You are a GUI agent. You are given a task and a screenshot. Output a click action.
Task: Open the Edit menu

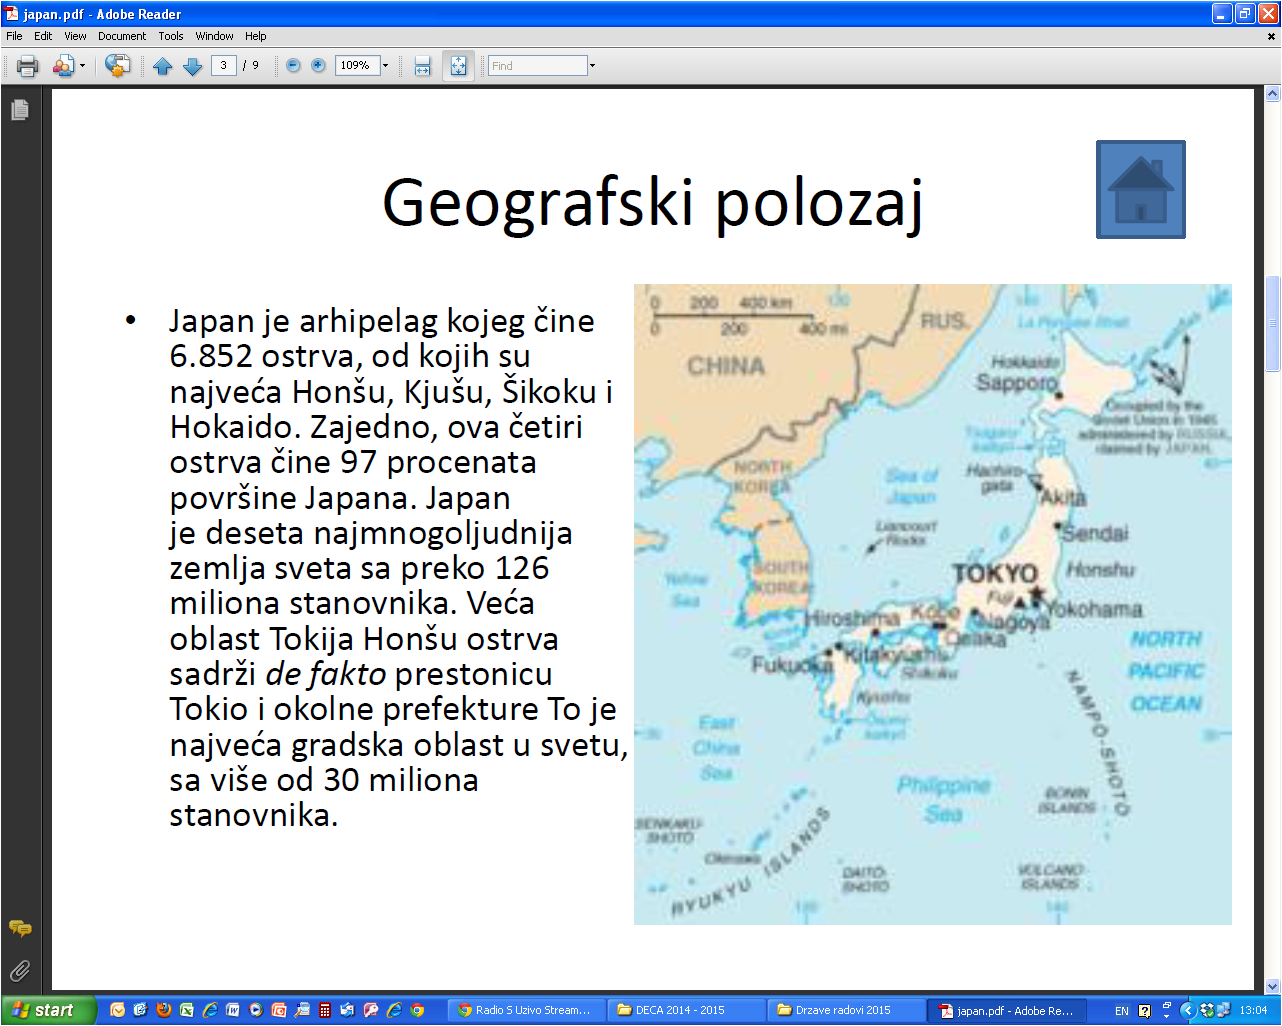pyautogui.click(x=43, y=36)
